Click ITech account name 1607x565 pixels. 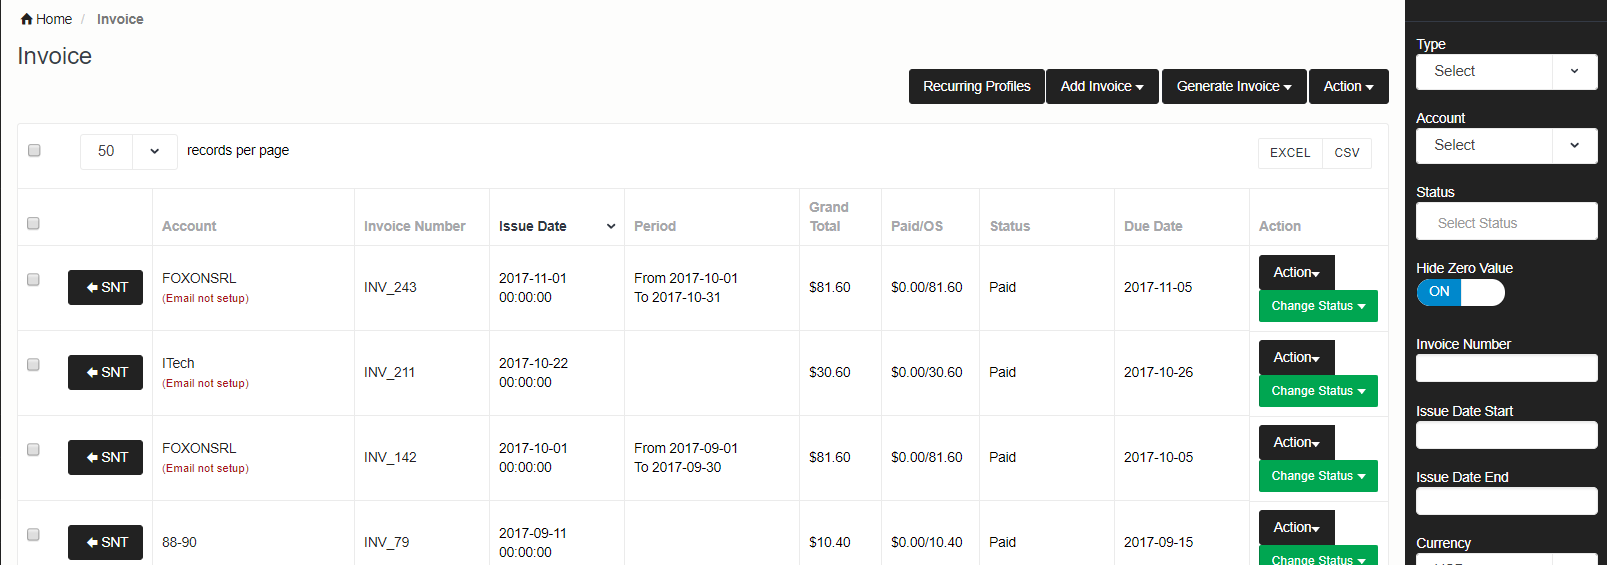178,363
